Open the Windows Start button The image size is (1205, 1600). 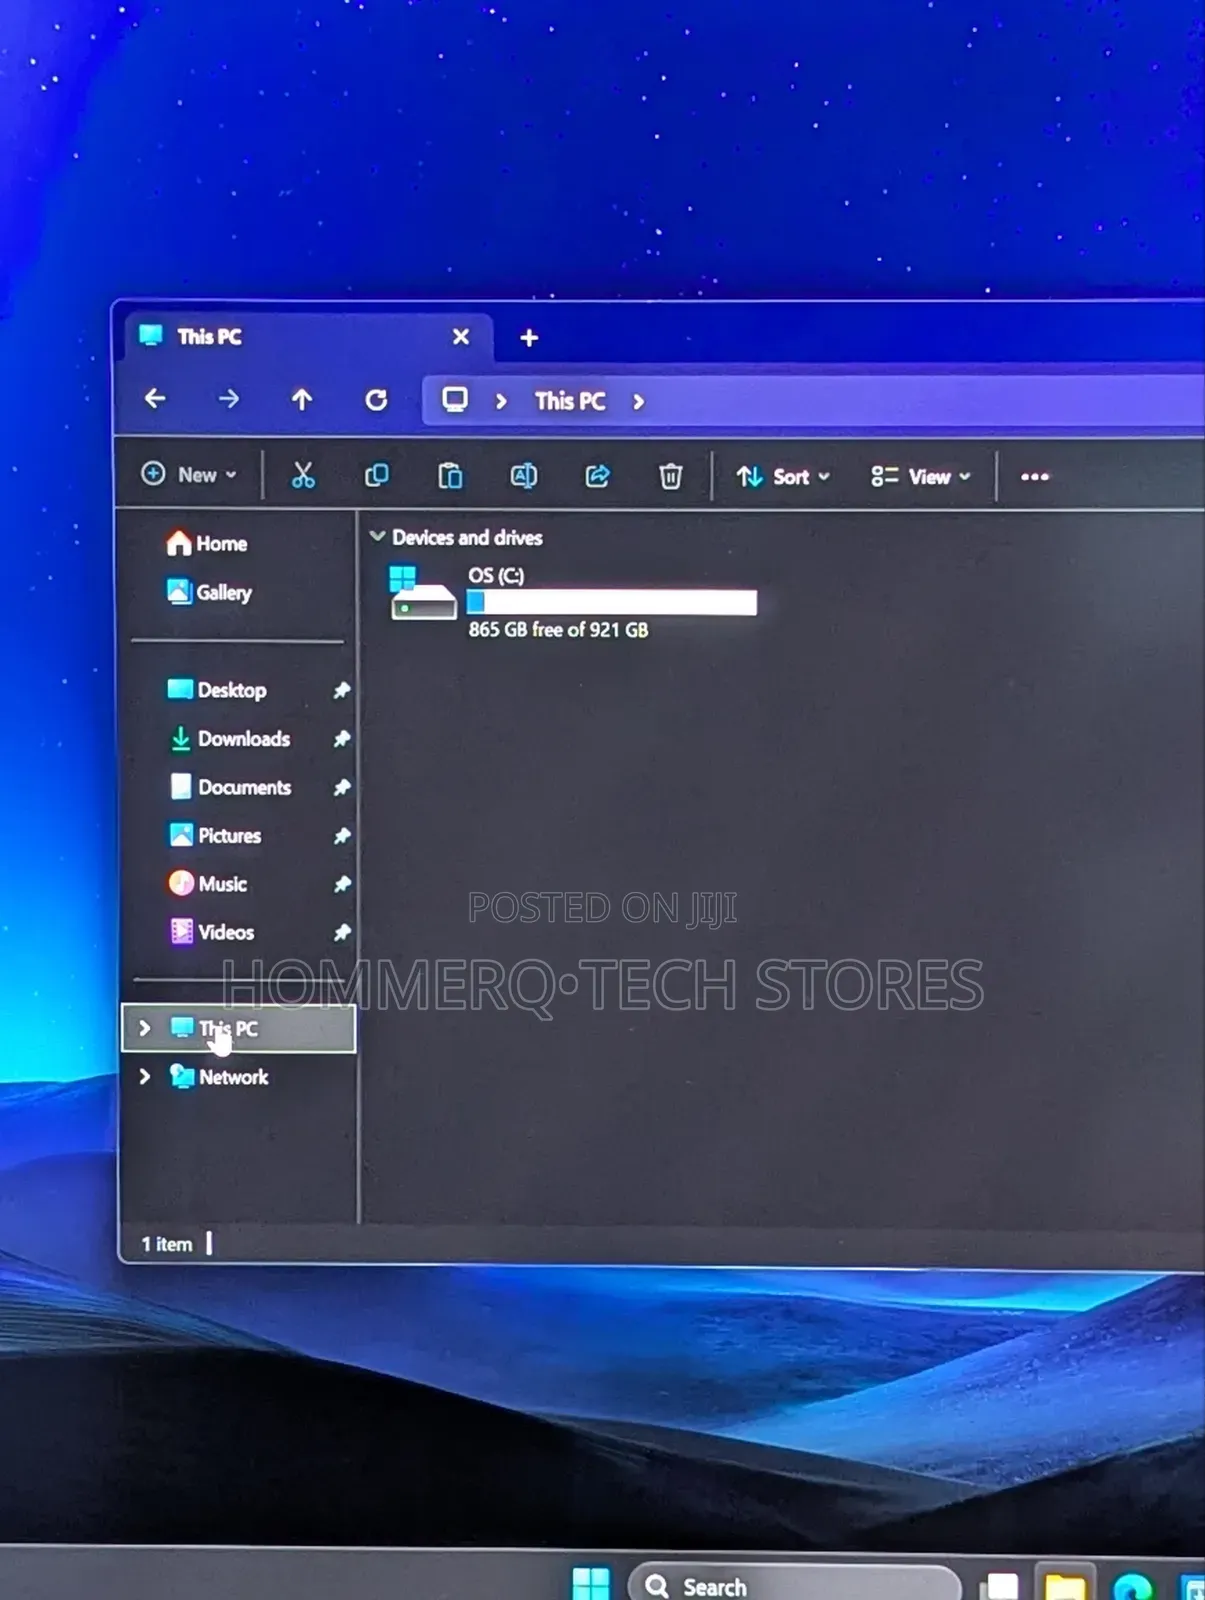click(590, 1584)
